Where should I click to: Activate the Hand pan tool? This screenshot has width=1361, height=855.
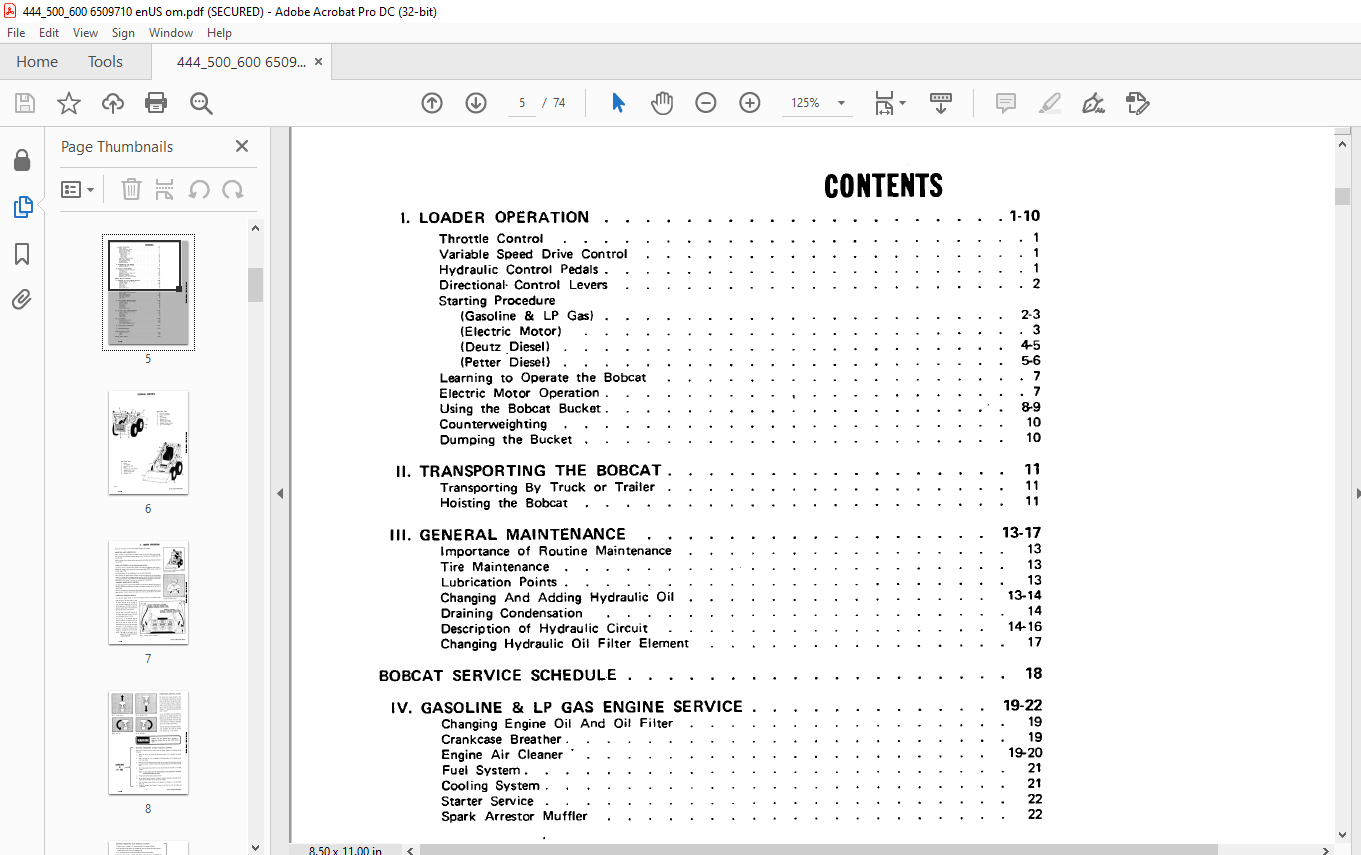click(662, 103)
